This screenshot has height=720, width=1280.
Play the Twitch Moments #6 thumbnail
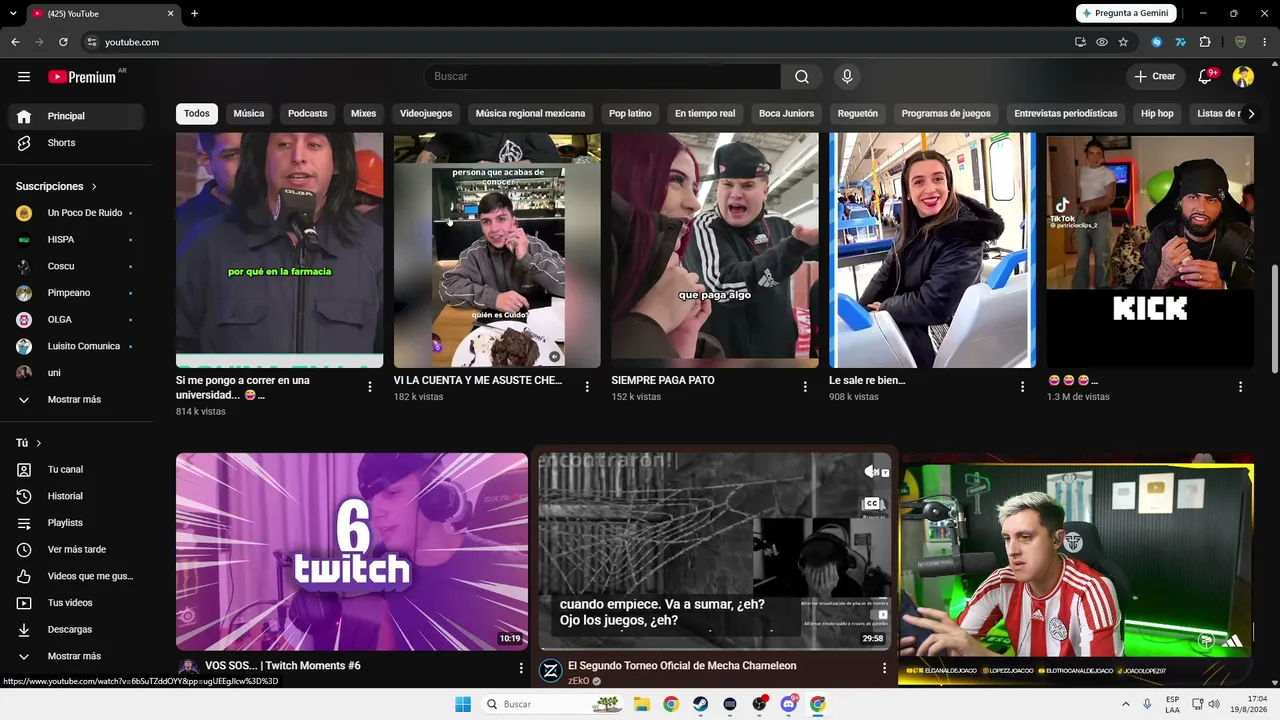coord(352,551)
